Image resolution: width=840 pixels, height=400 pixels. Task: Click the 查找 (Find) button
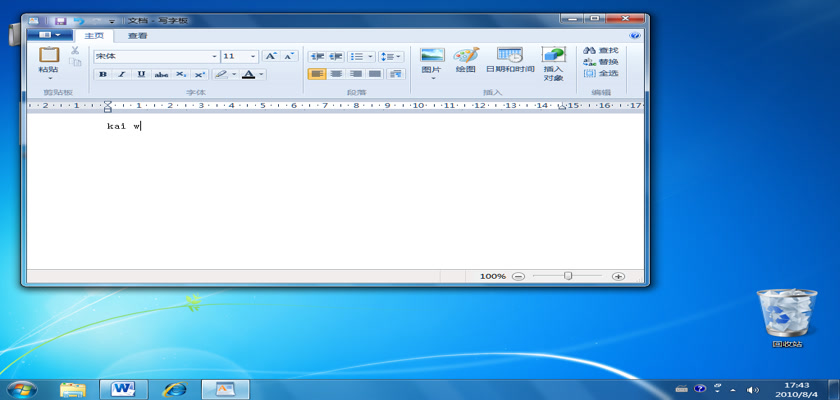click(601, 50)
